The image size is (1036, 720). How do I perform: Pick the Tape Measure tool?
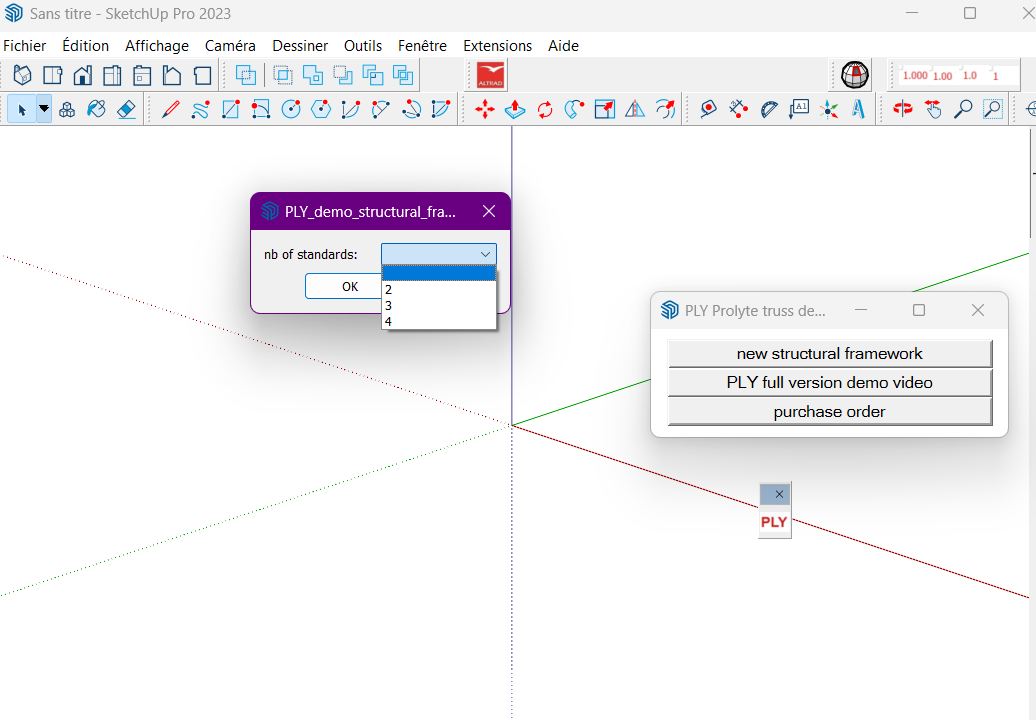pos(708,109)
